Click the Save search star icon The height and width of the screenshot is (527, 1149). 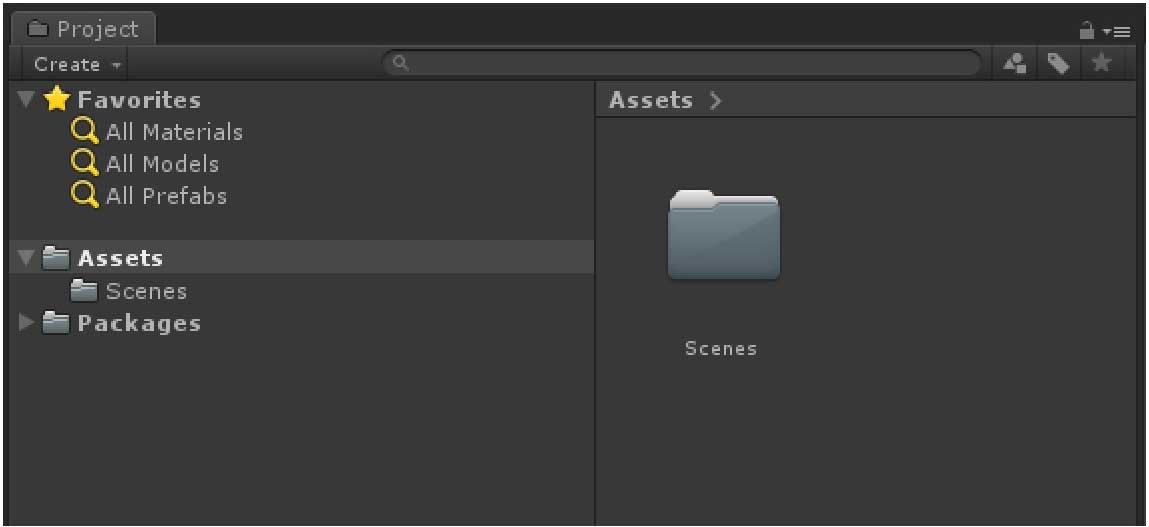pos(1101,64)
